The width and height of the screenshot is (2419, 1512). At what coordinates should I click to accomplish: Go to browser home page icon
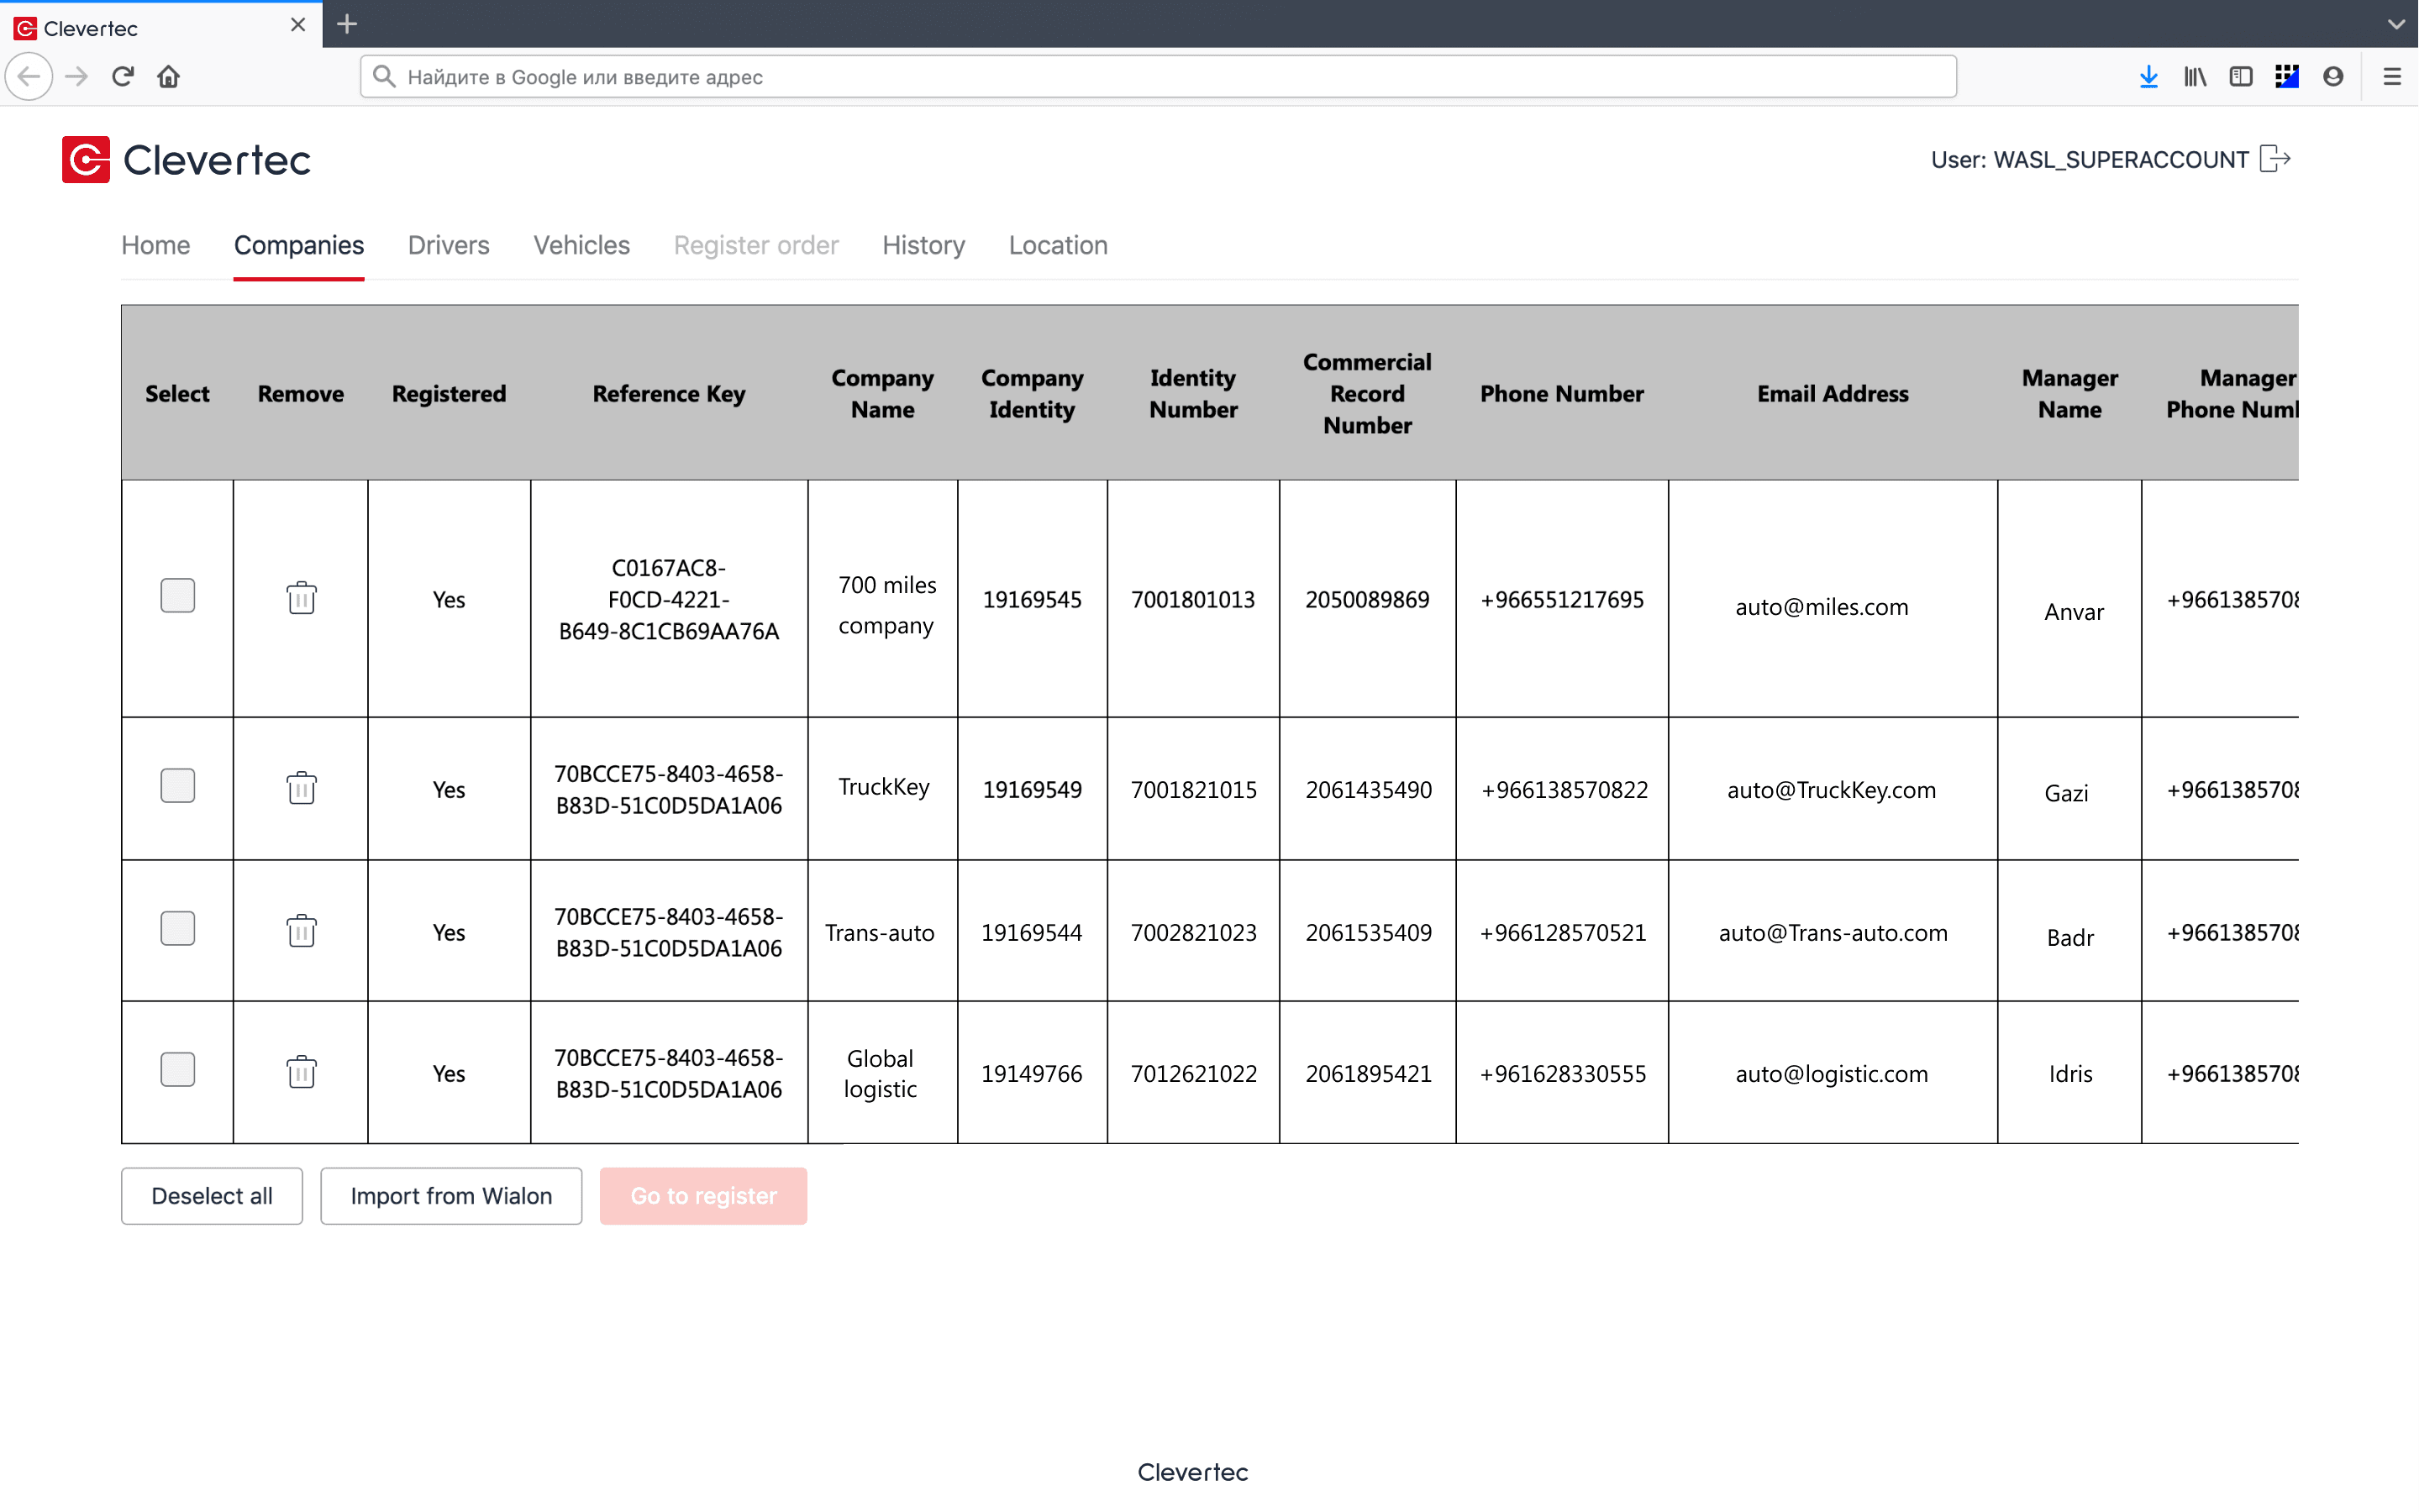click(x=168, y=77)
